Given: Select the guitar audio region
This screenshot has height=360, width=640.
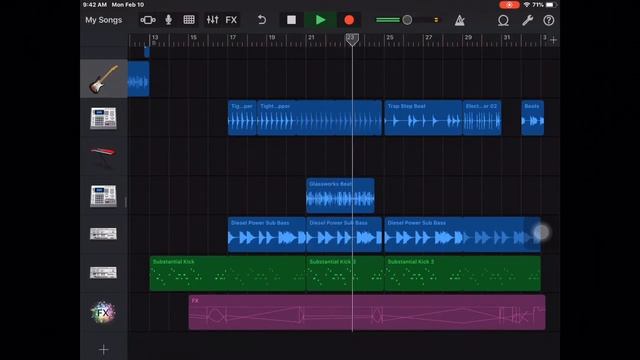Looking at the screenshot, I should click(x=139, y=79).
